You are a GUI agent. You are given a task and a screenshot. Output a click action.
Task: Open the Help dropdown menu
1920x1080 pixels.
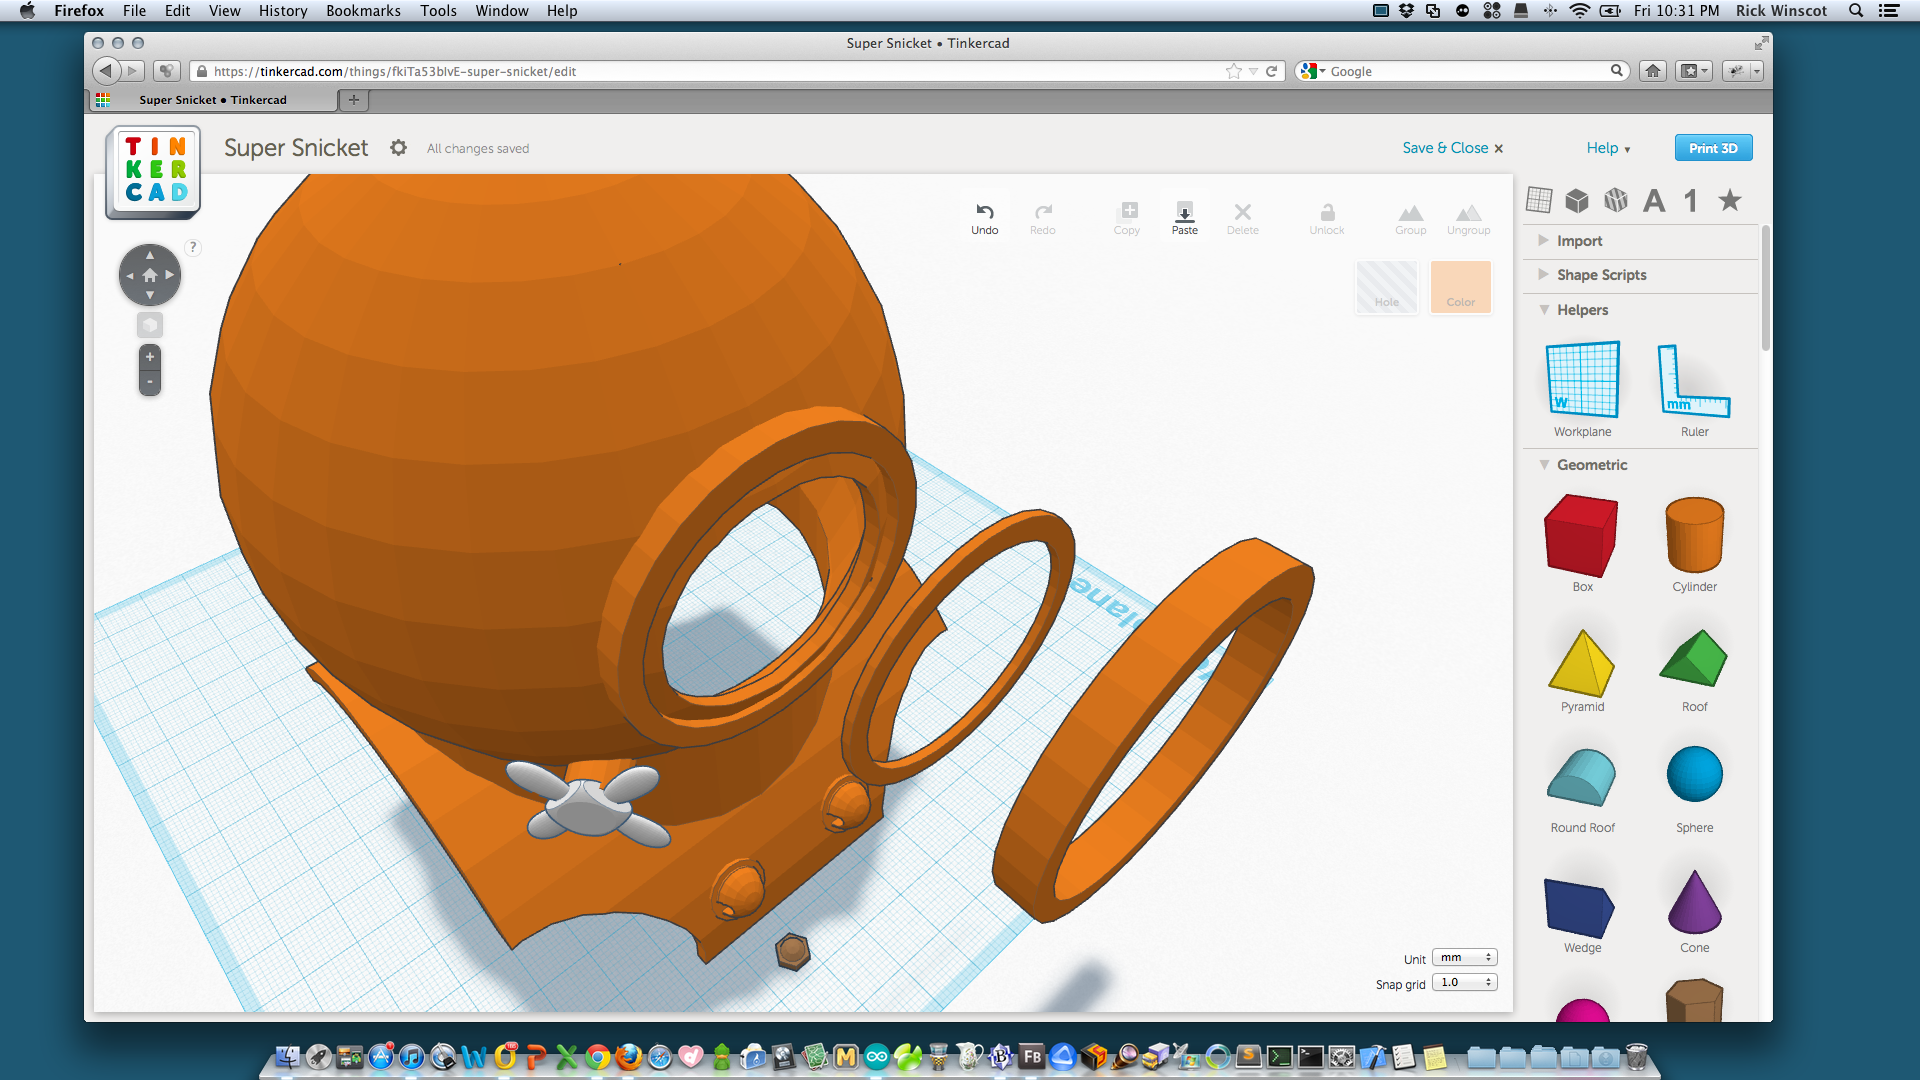click(x=1608, y=148)
